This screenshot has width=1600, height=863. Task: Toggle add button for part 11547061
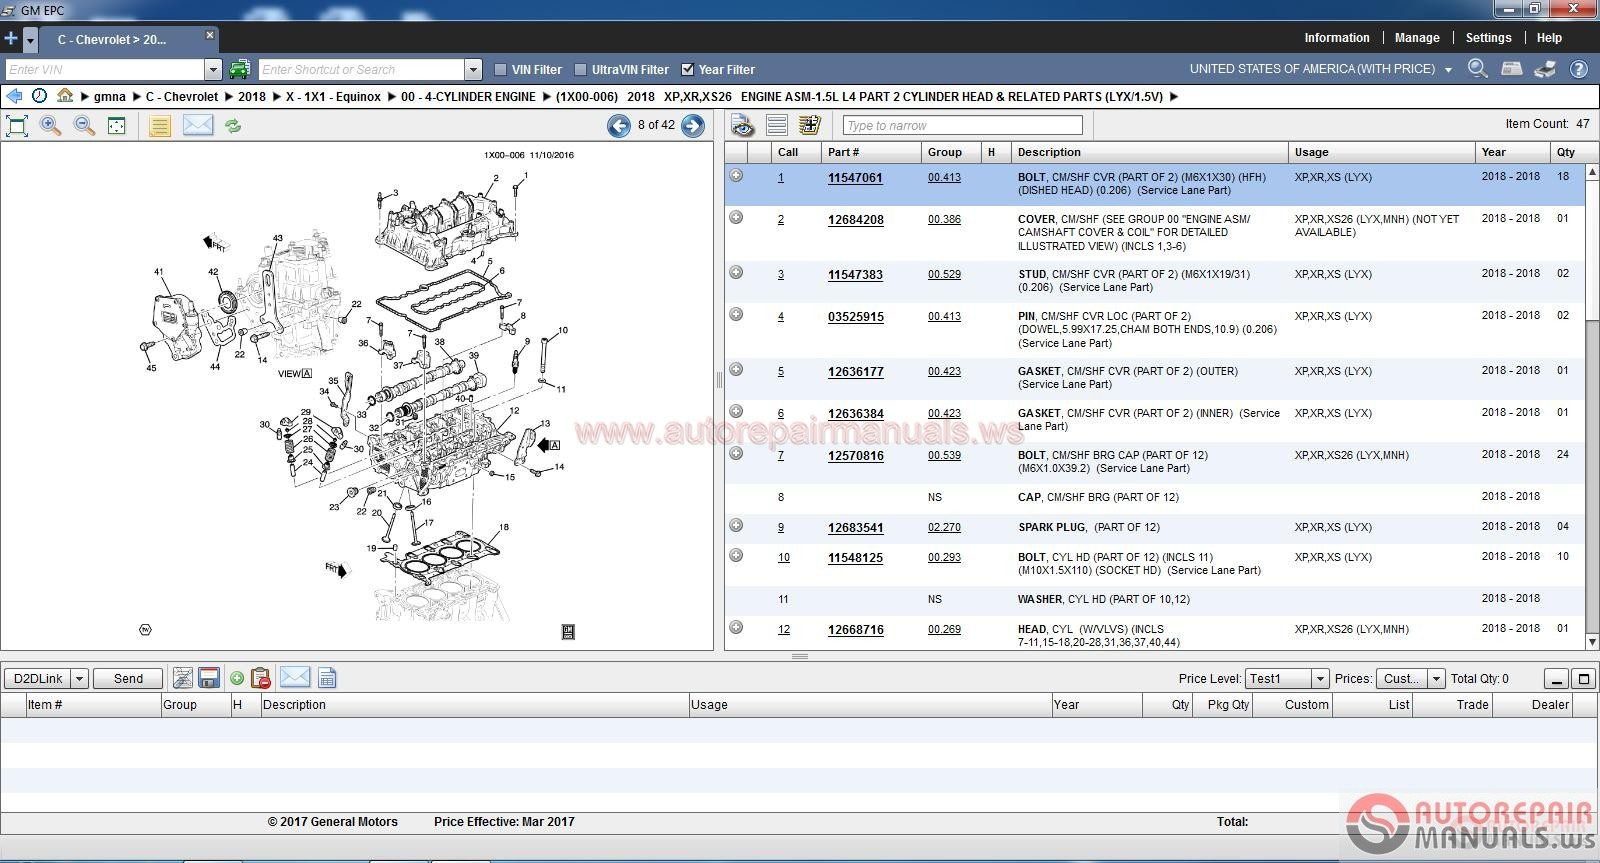coord(736,176)
